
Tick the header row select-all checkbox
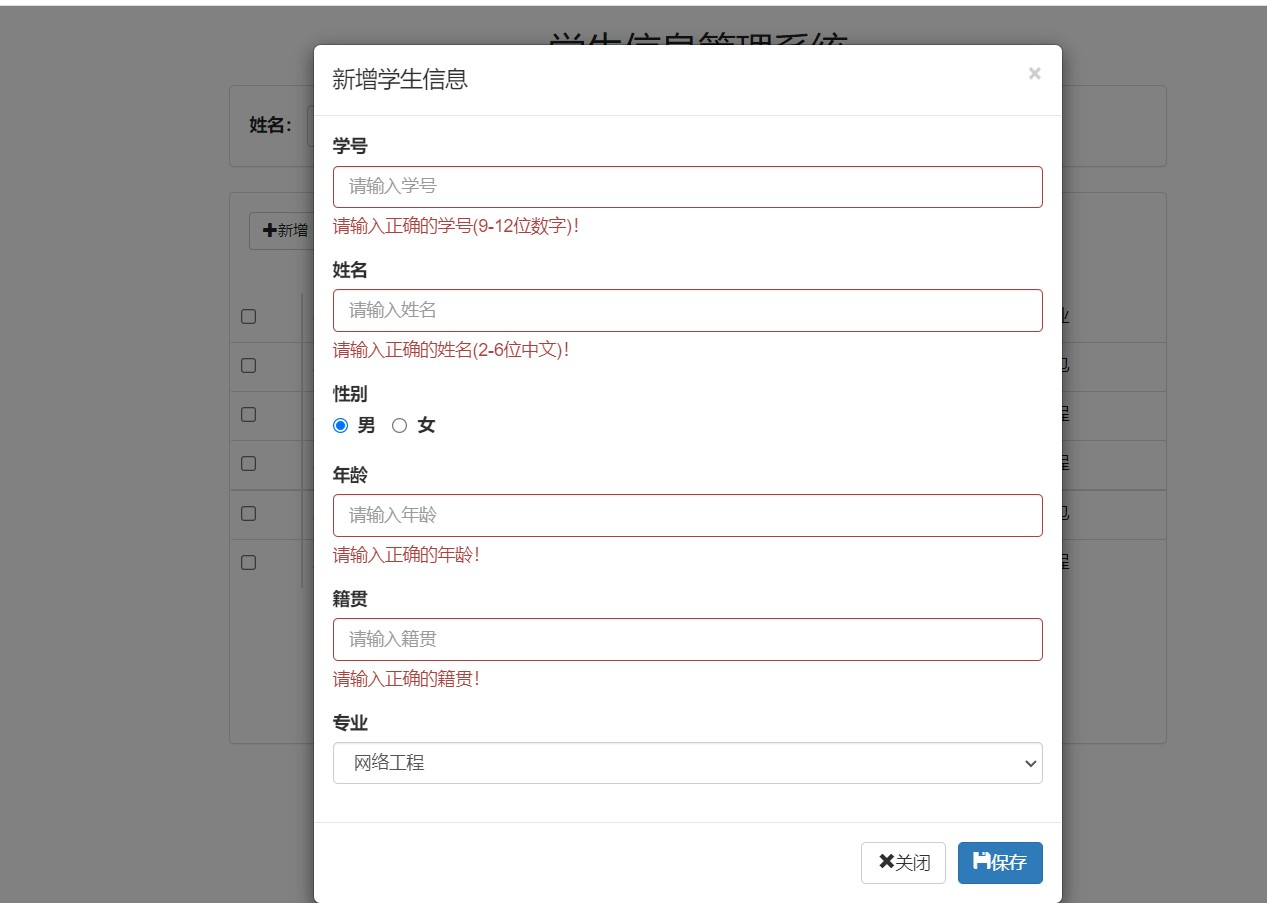248,316
